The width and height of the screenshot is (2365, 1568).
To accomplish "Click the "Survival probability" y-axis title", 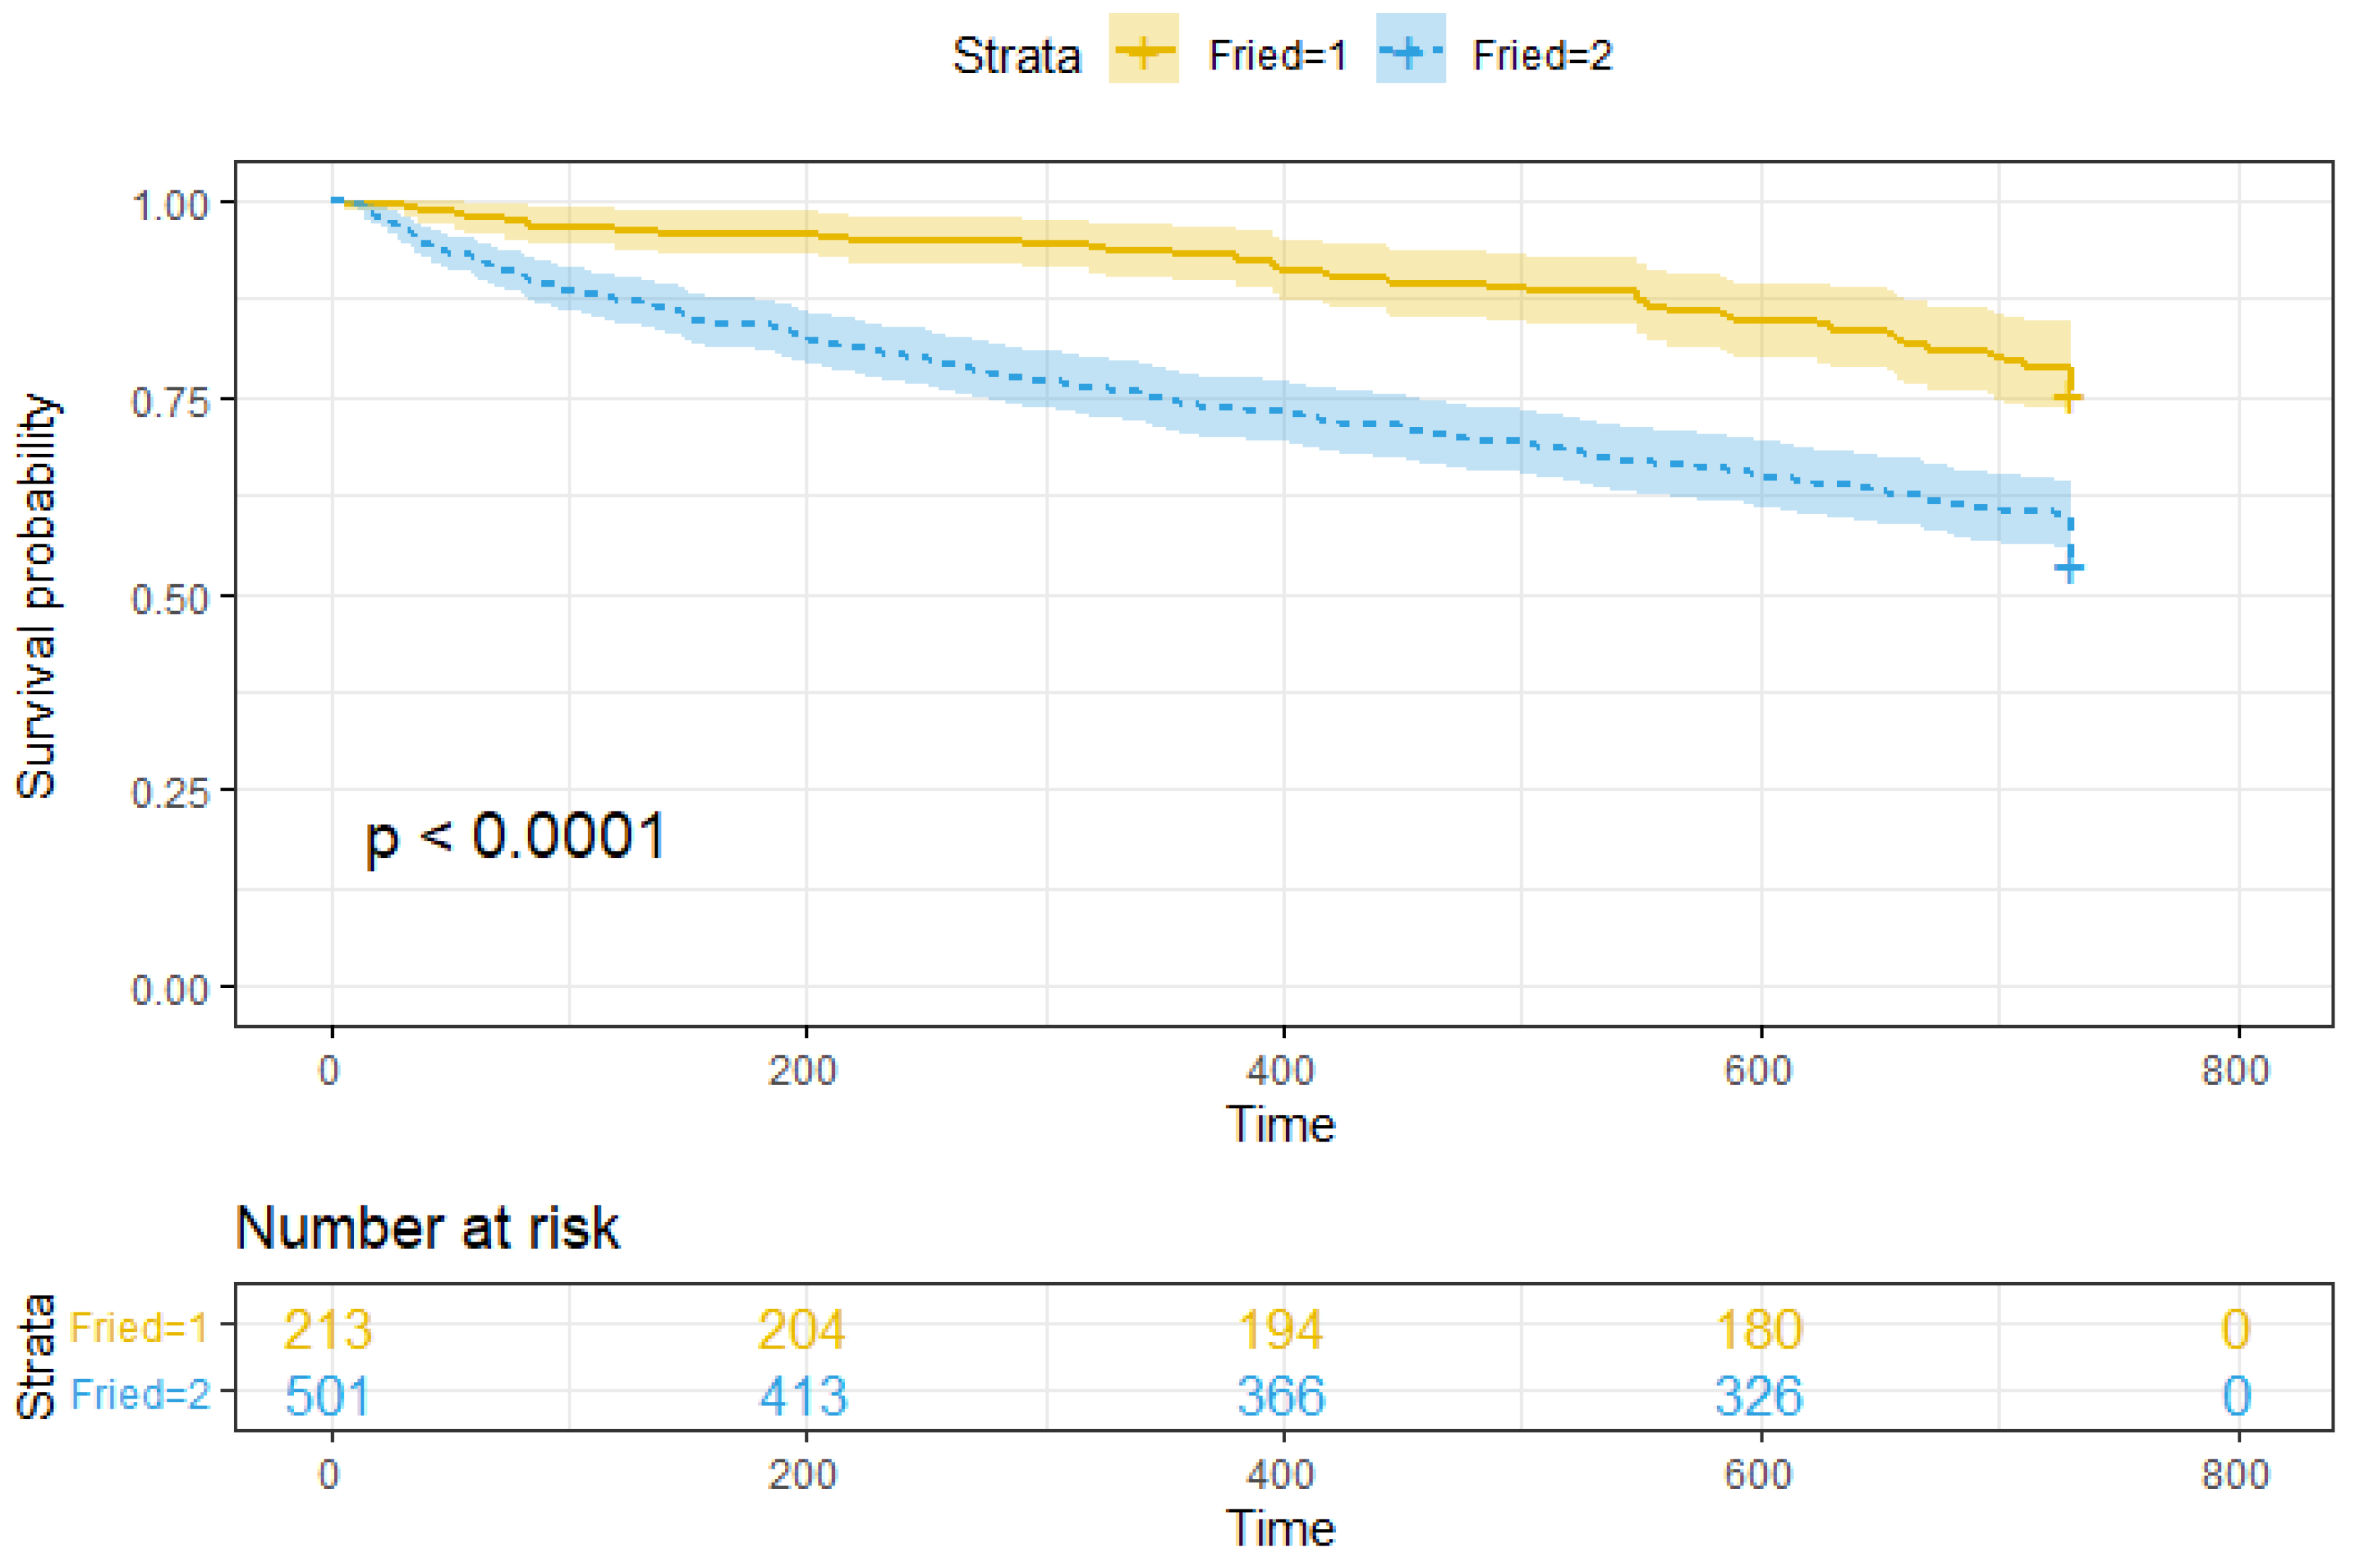I will pos(37,596).
